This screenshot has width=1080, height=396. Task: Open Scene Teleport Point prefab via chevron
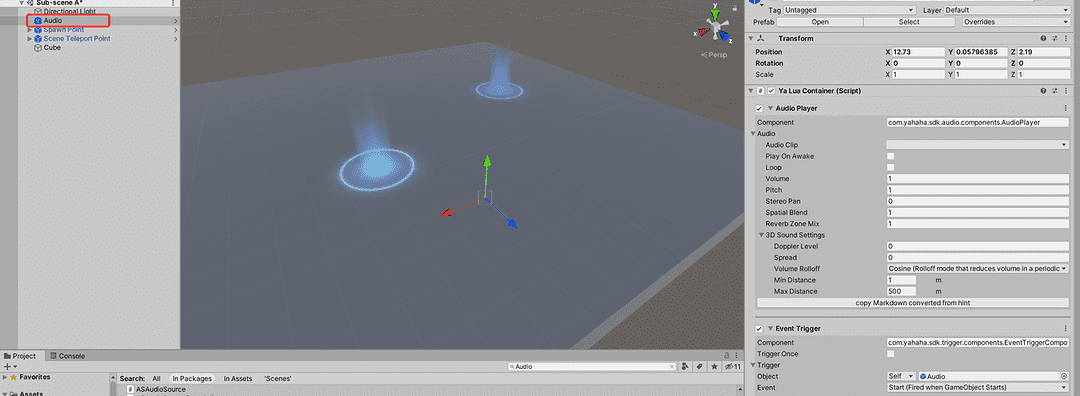176,39
